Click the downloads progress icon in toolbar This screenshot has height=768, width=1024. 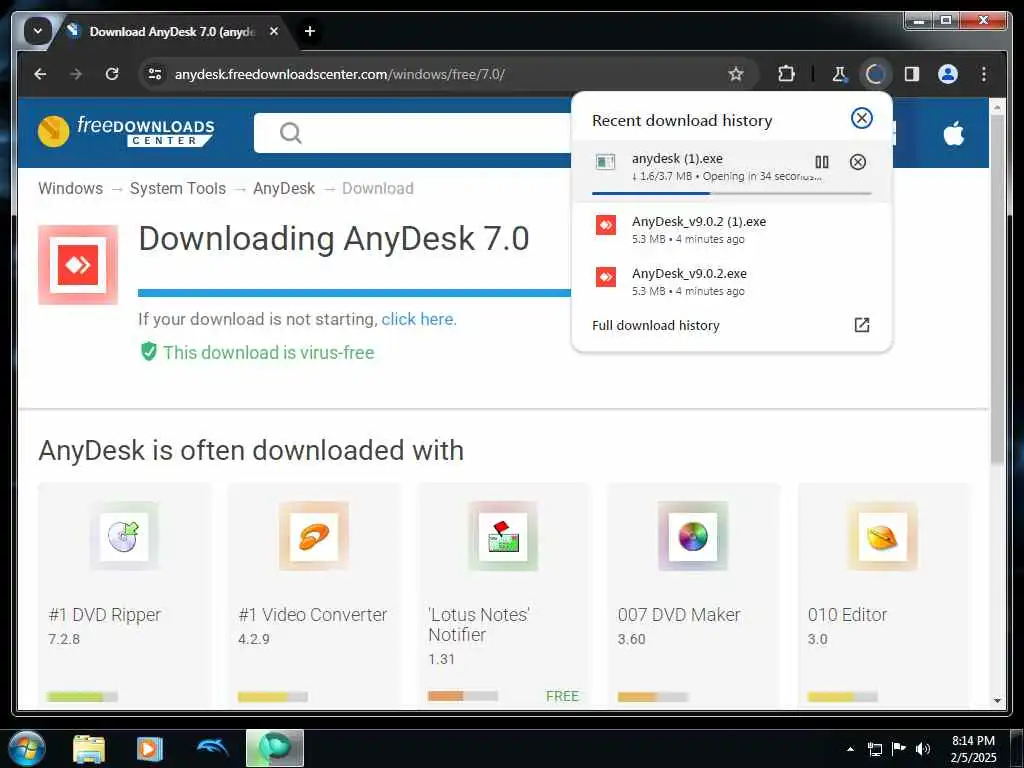point(875,74)
